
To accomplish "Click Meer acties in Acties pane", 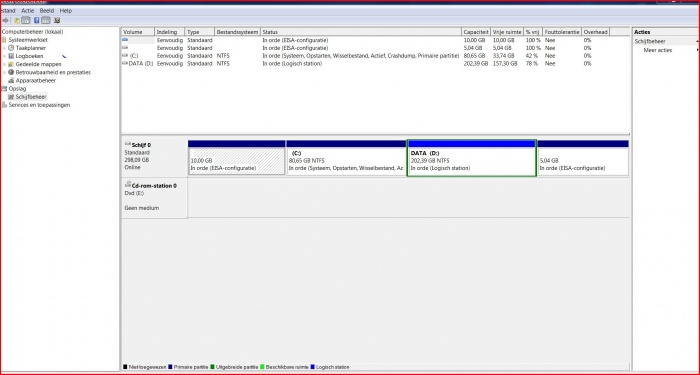I will (x=658, y=50).
